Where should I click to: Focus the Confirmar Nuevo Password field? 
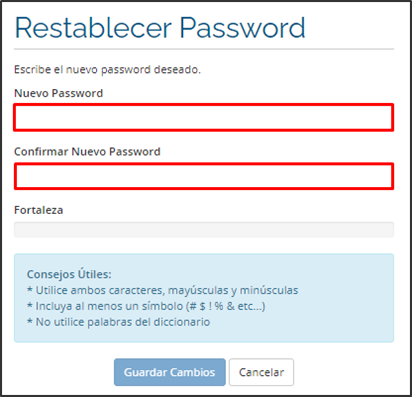[x=204, y=176]
